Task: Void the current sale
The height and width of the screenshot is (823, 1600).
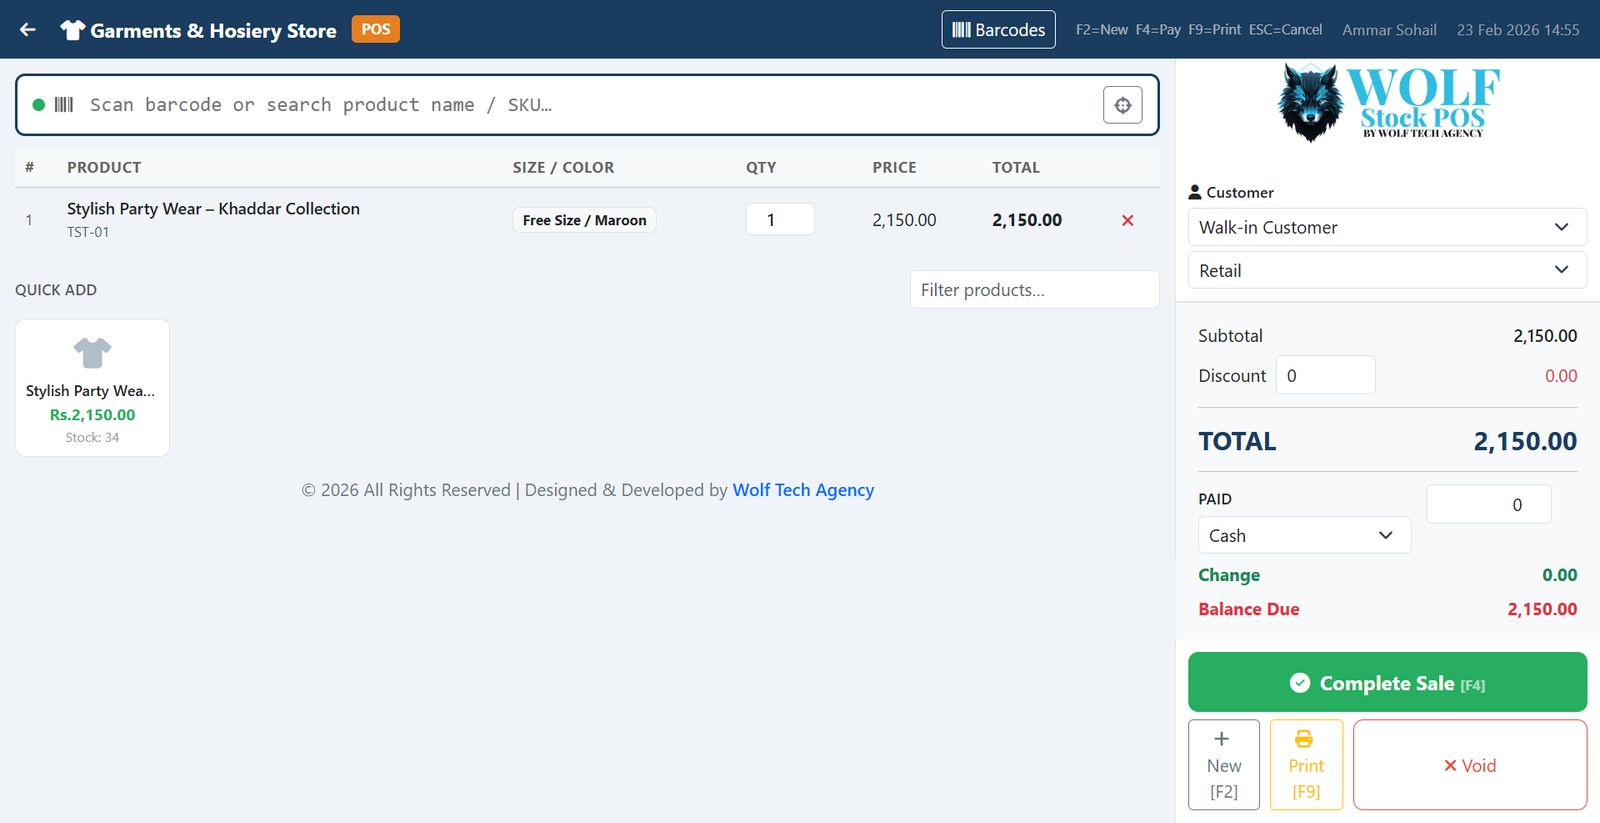Action: [x=1469, y=765]
